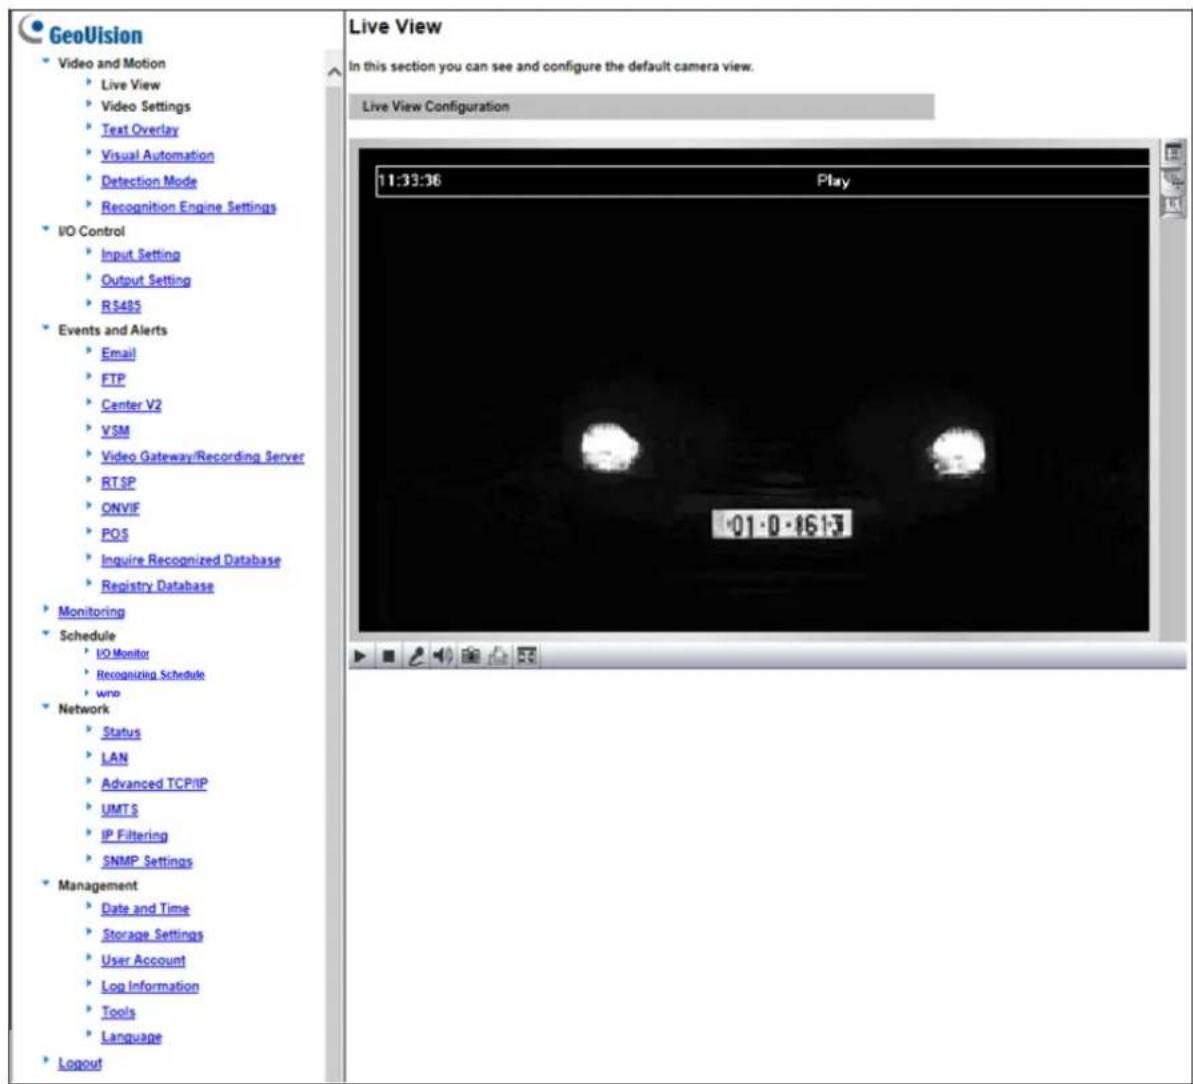Open RTSP settings
Image resolution: width=1193 pixels, height=1084 pixels.
pos(119,482)
